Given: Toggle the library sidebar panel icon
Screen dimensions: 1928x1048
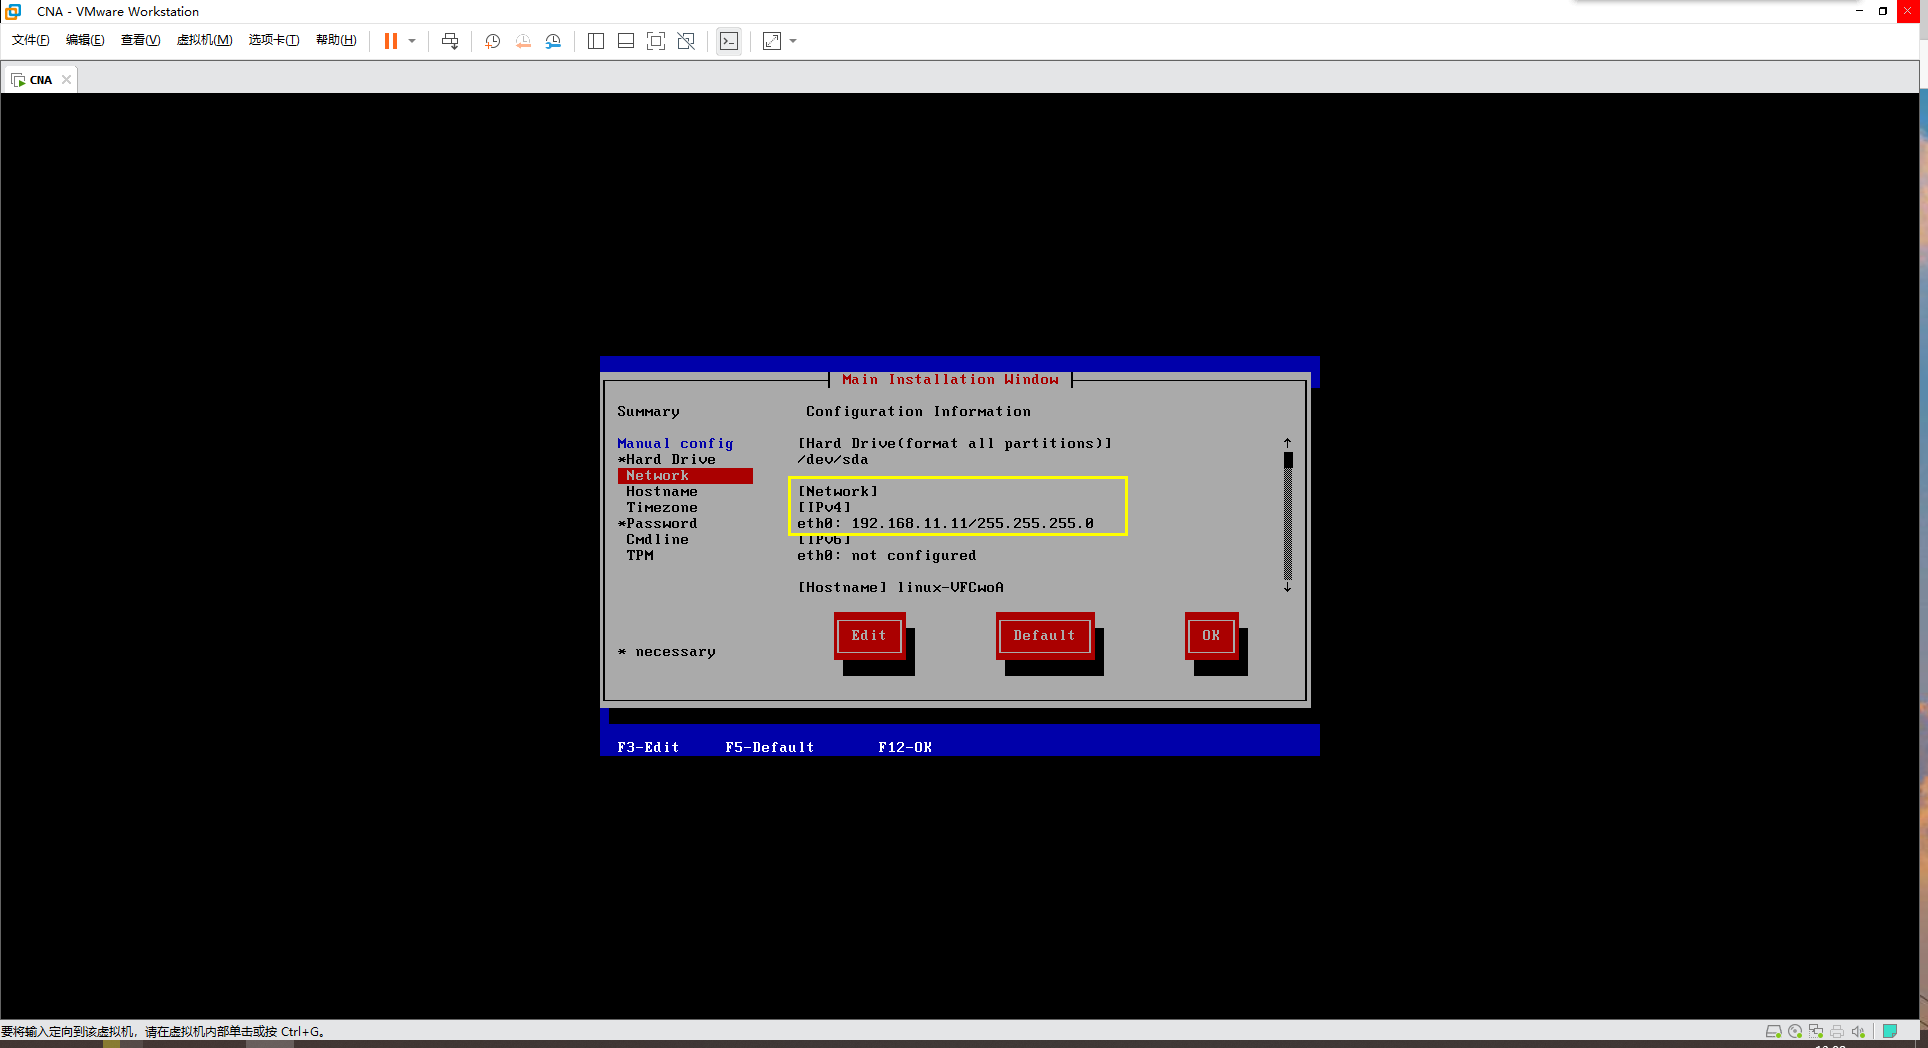Looking at the screenshot, I should 596,41.
